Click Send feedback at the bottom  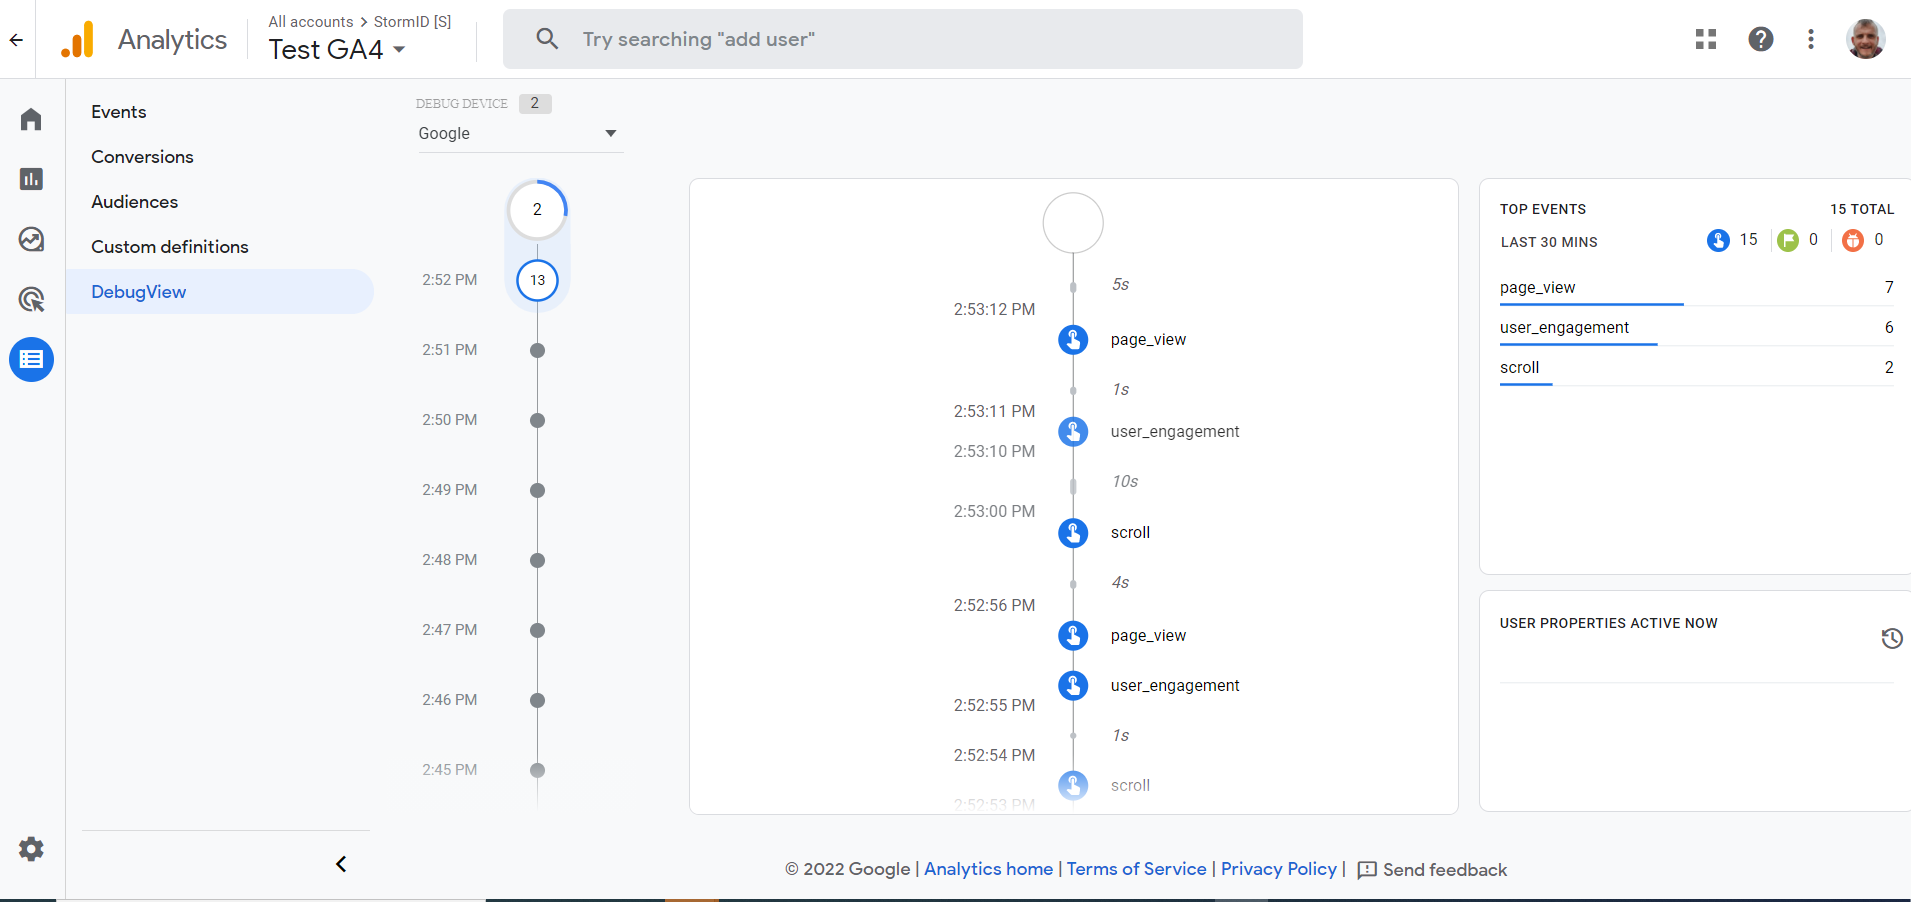[1444, 869]
